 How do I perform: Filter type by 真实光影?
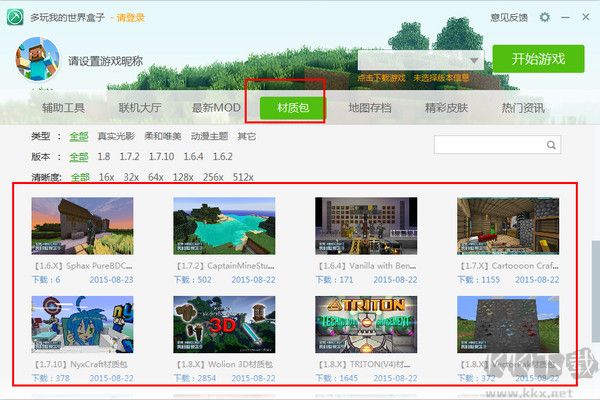(116, 136)
